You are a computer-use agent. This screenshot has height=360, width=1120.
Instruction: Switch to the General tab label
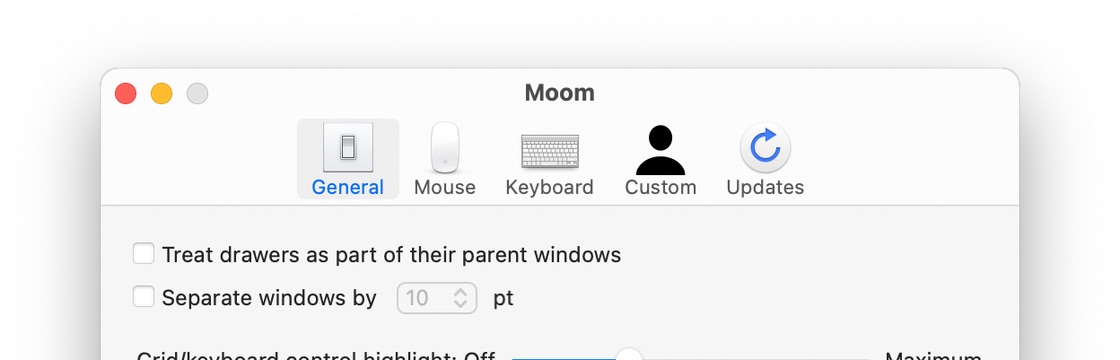[348, 187]
